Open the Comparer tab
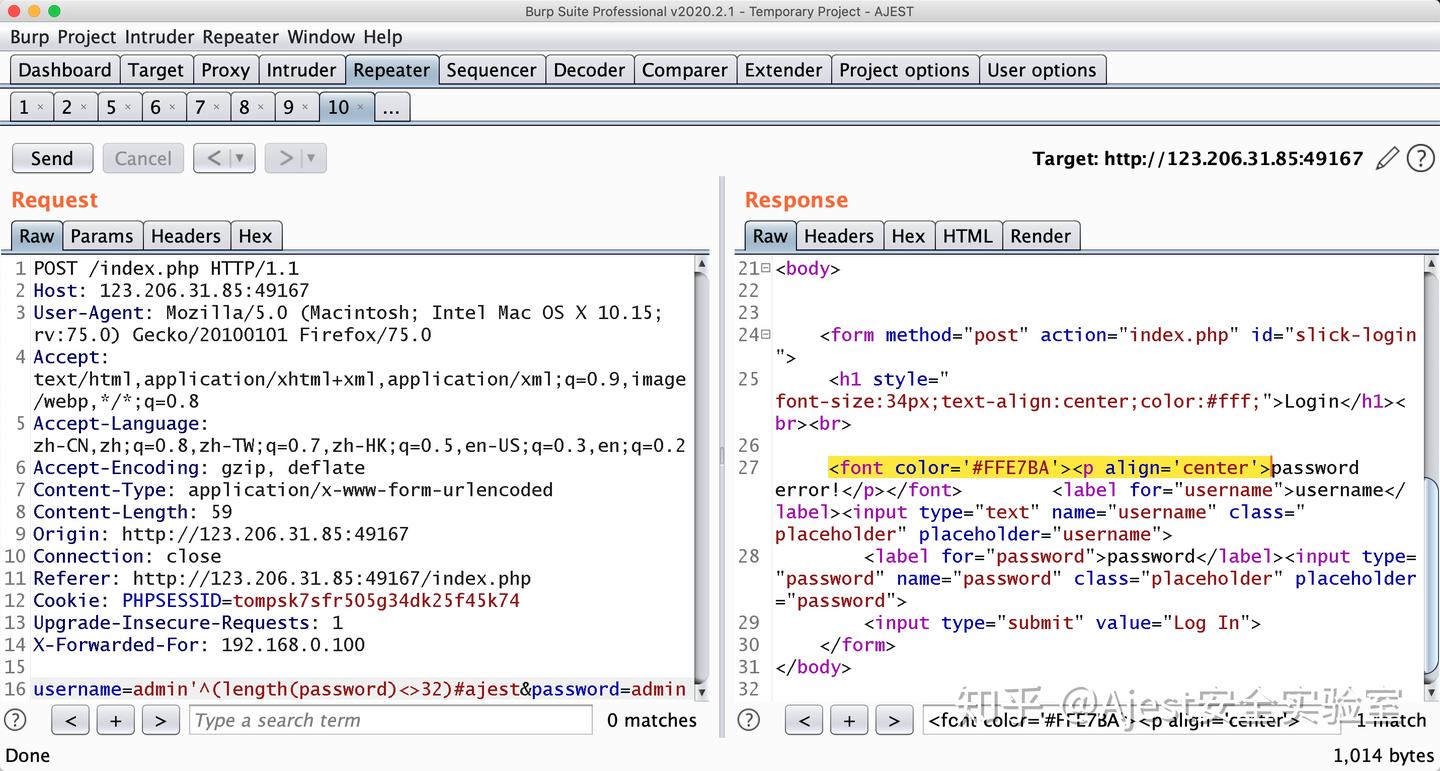This screenshot has height=771, width=1440. click(x=685, y=70)
